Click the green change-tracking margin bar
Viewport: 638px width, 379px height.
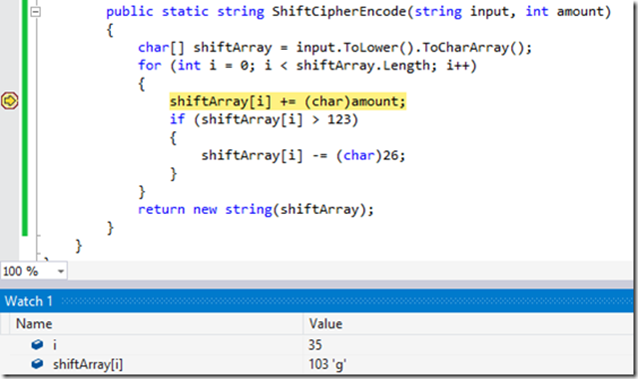[25, 118]
